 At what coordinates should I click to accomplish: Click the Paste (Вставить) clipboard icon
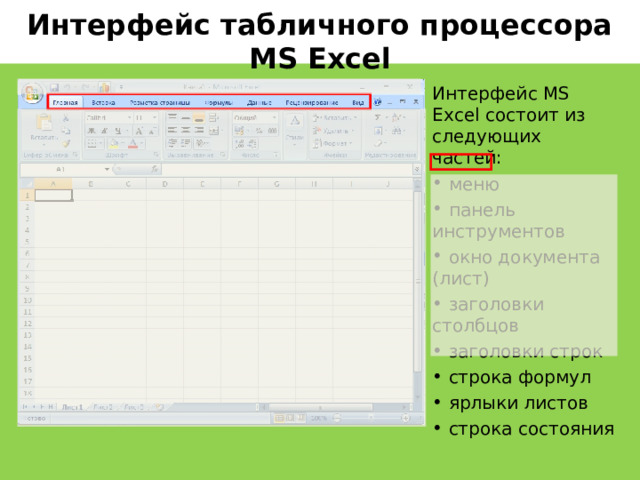[43, 123]
